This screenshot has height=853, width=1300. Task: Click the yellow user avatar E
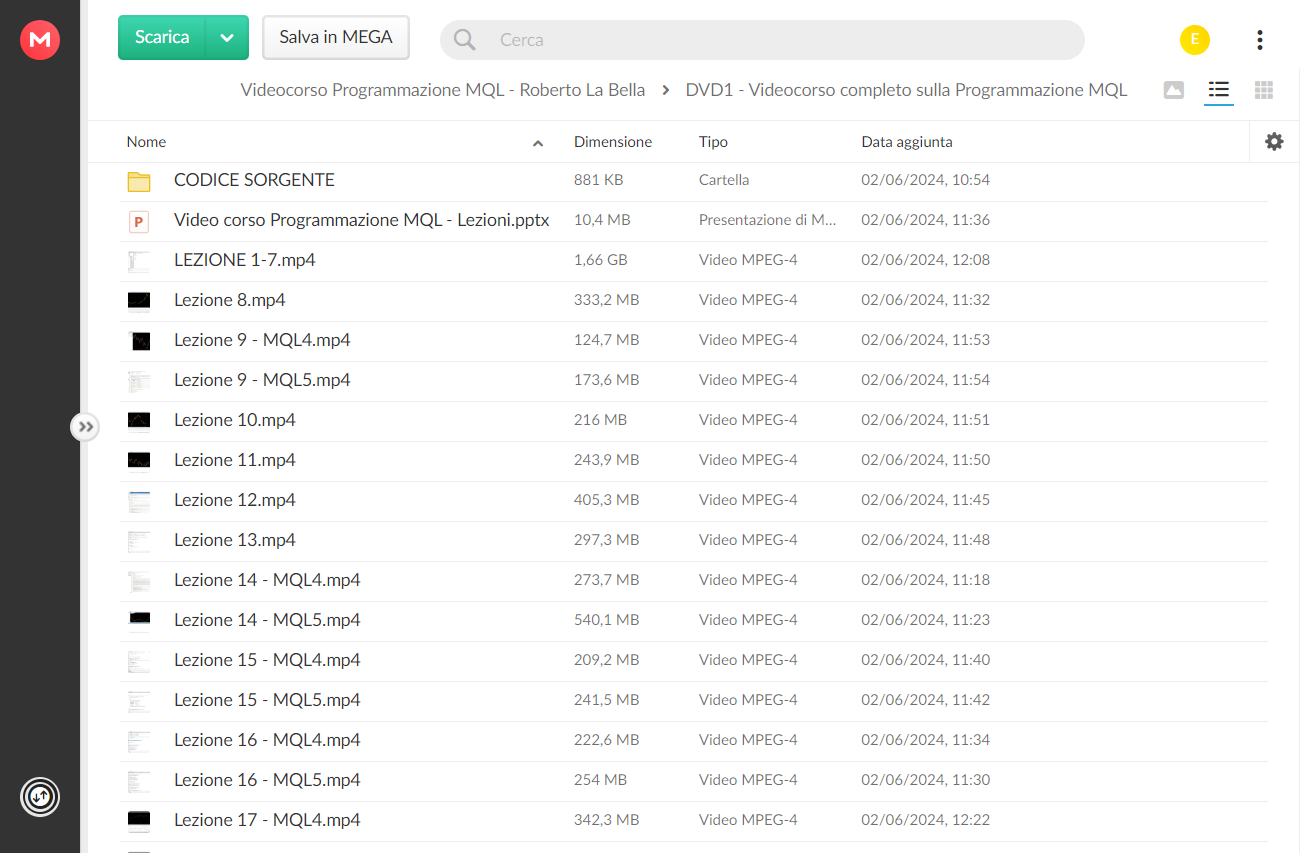coord(1194,40)
